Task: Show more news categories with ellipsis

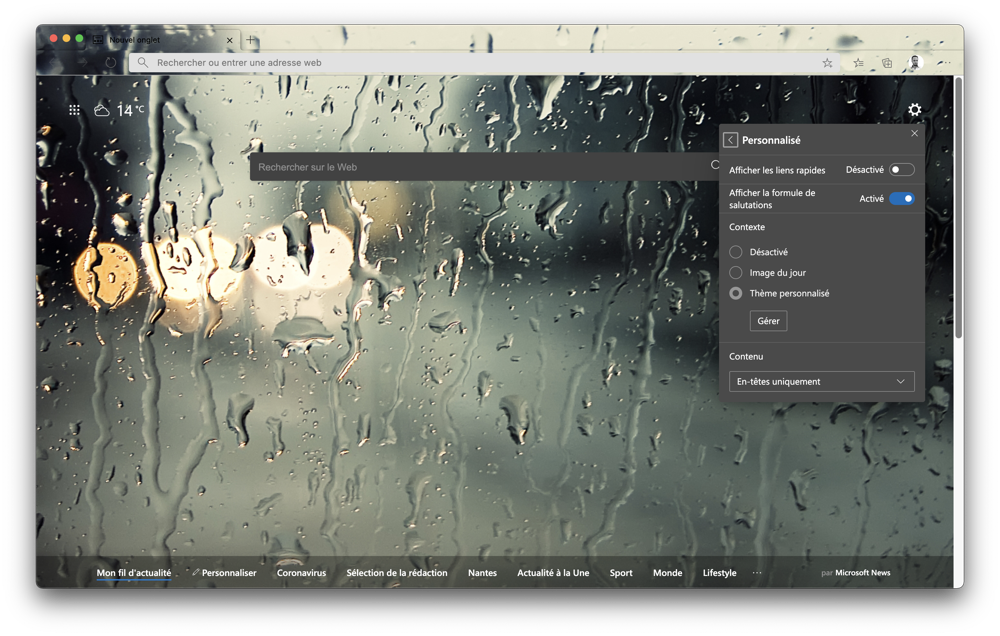Action: point(757,573)
